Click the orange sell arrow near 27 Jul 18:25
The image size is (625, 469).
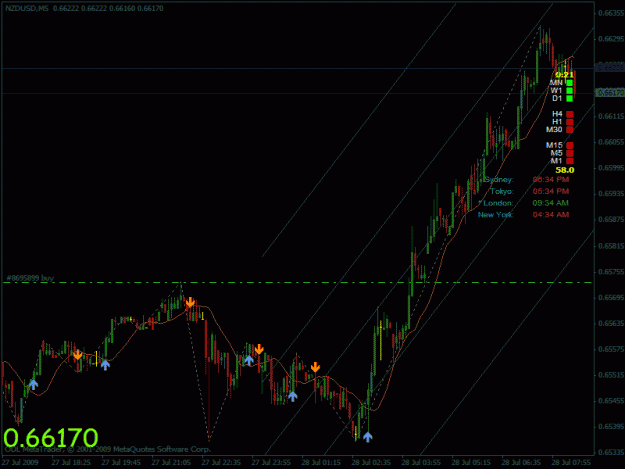78,355
